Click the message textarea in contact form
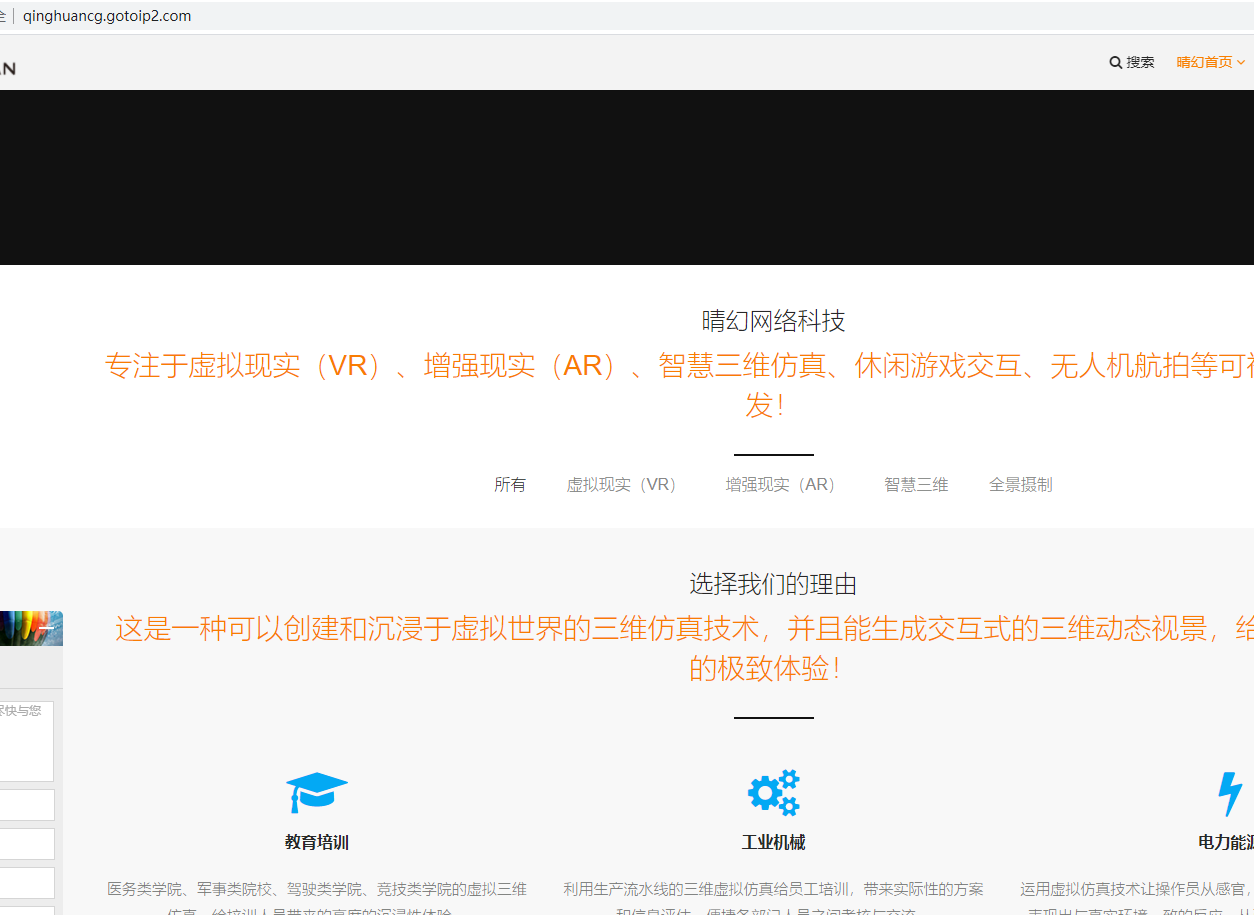This screenshot has height=915, width=1254. tap(26, 741)
